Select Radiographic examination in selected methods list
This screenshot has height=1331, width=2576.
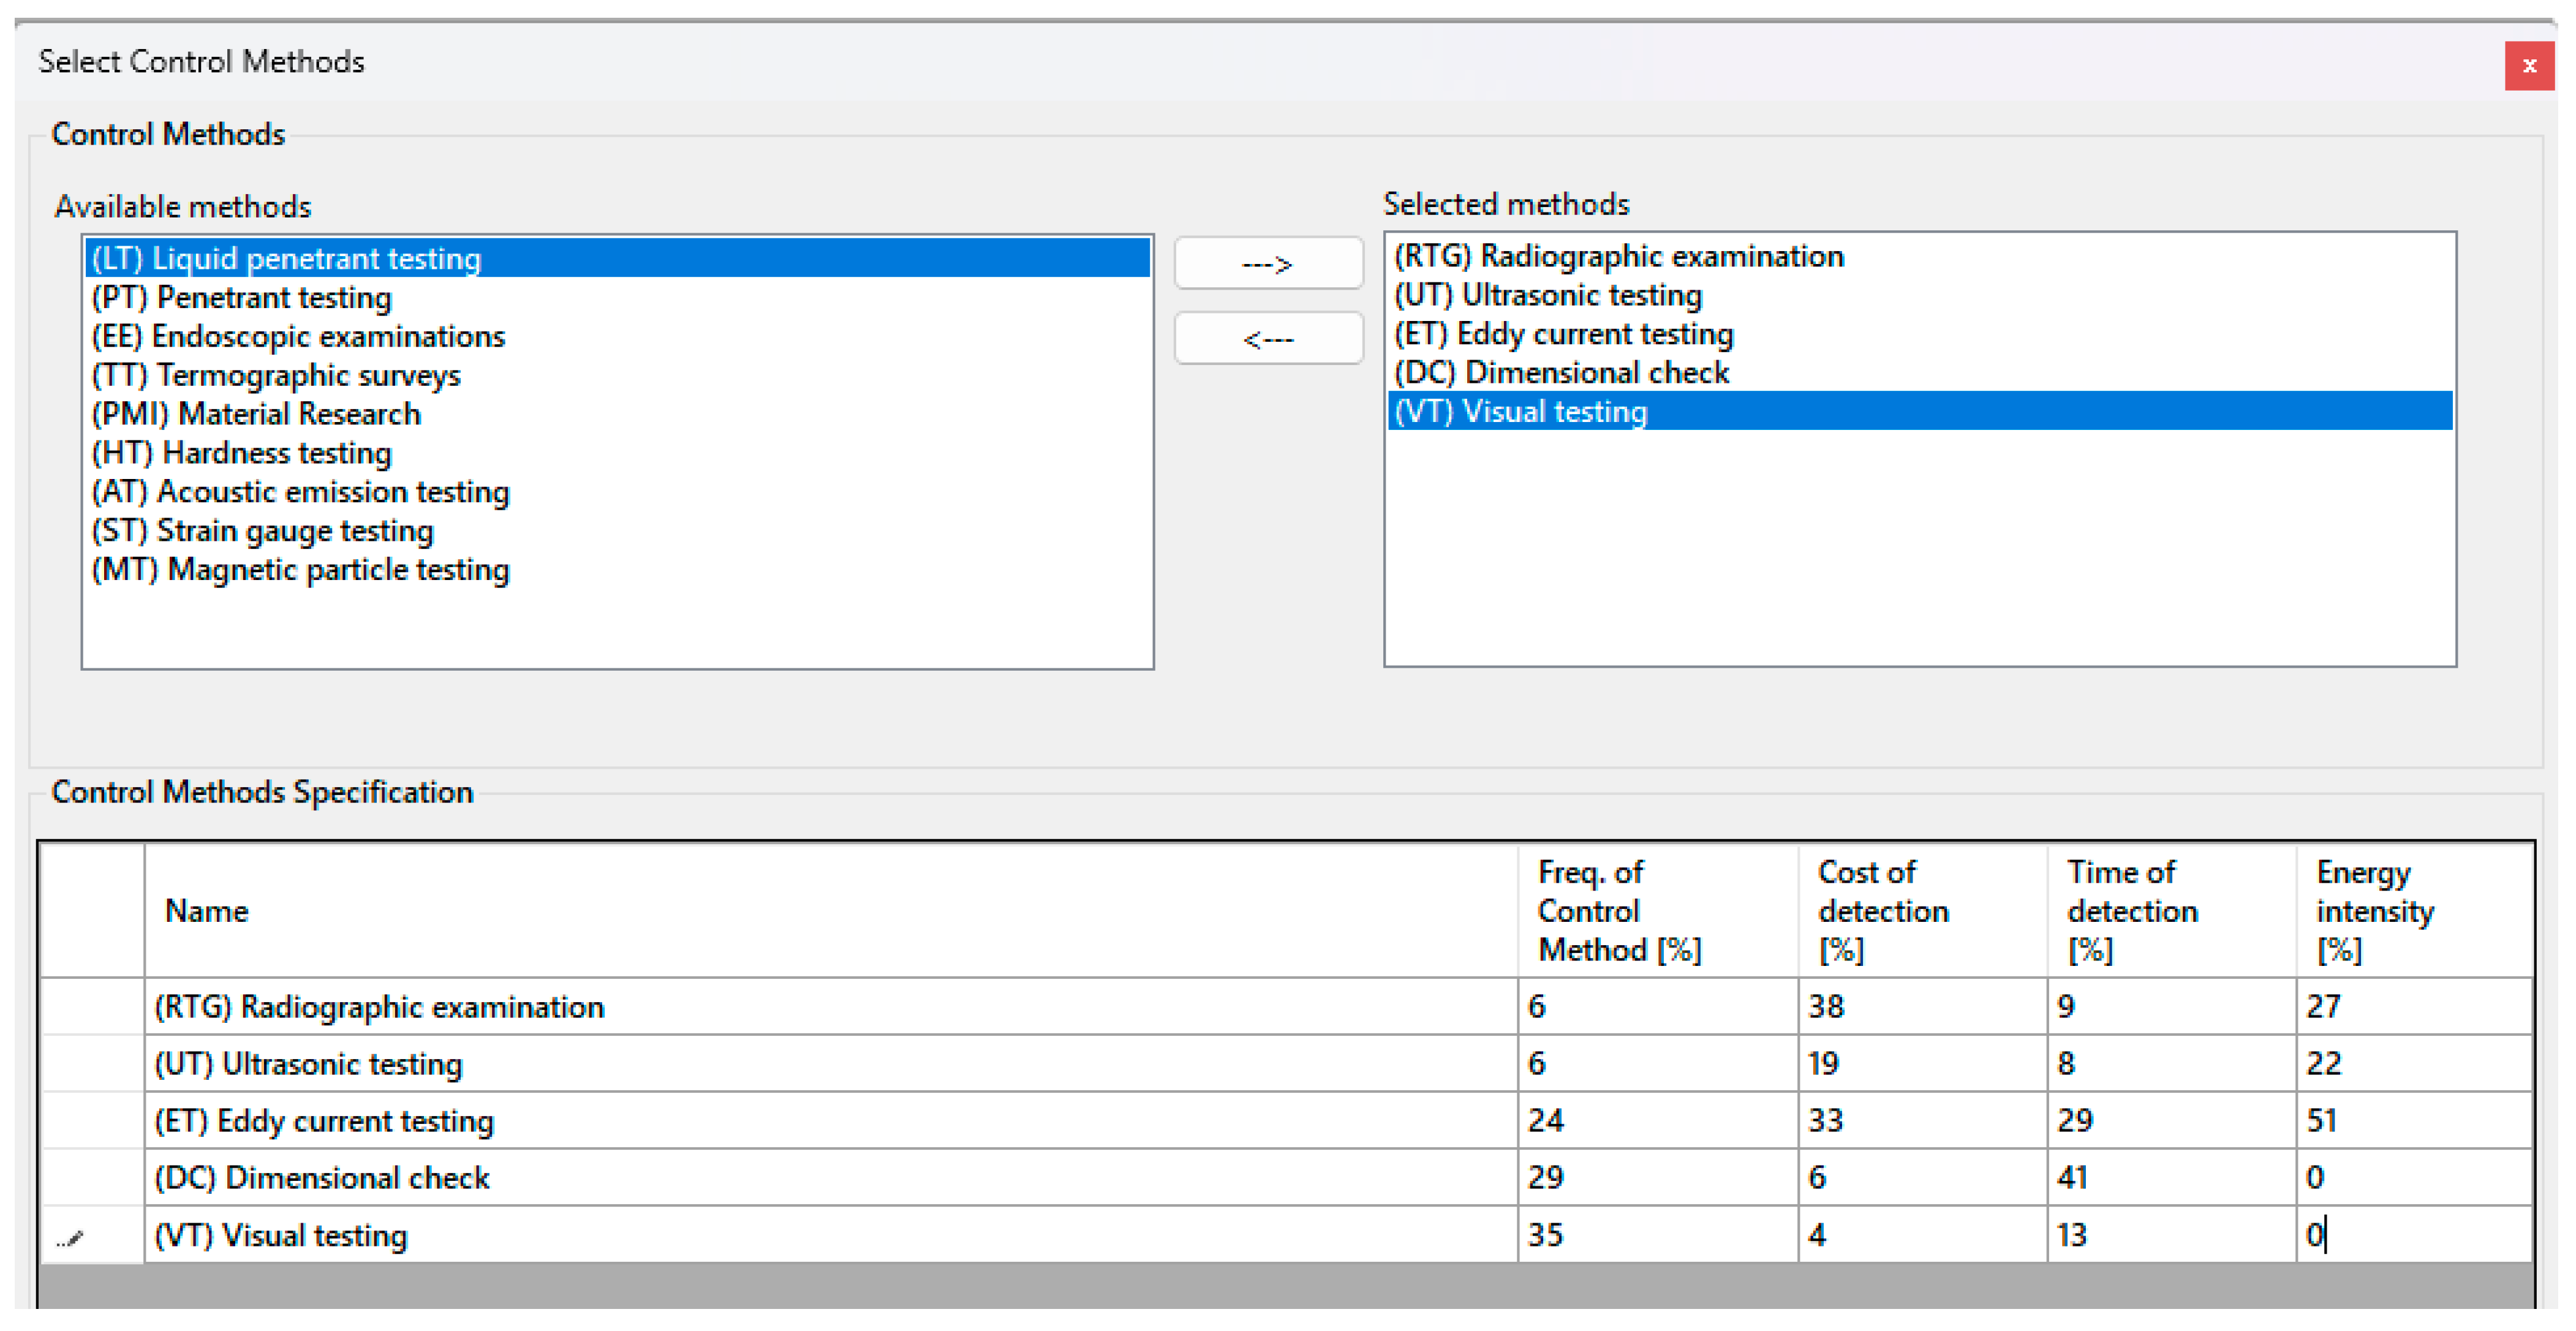tap(1618, 257)
